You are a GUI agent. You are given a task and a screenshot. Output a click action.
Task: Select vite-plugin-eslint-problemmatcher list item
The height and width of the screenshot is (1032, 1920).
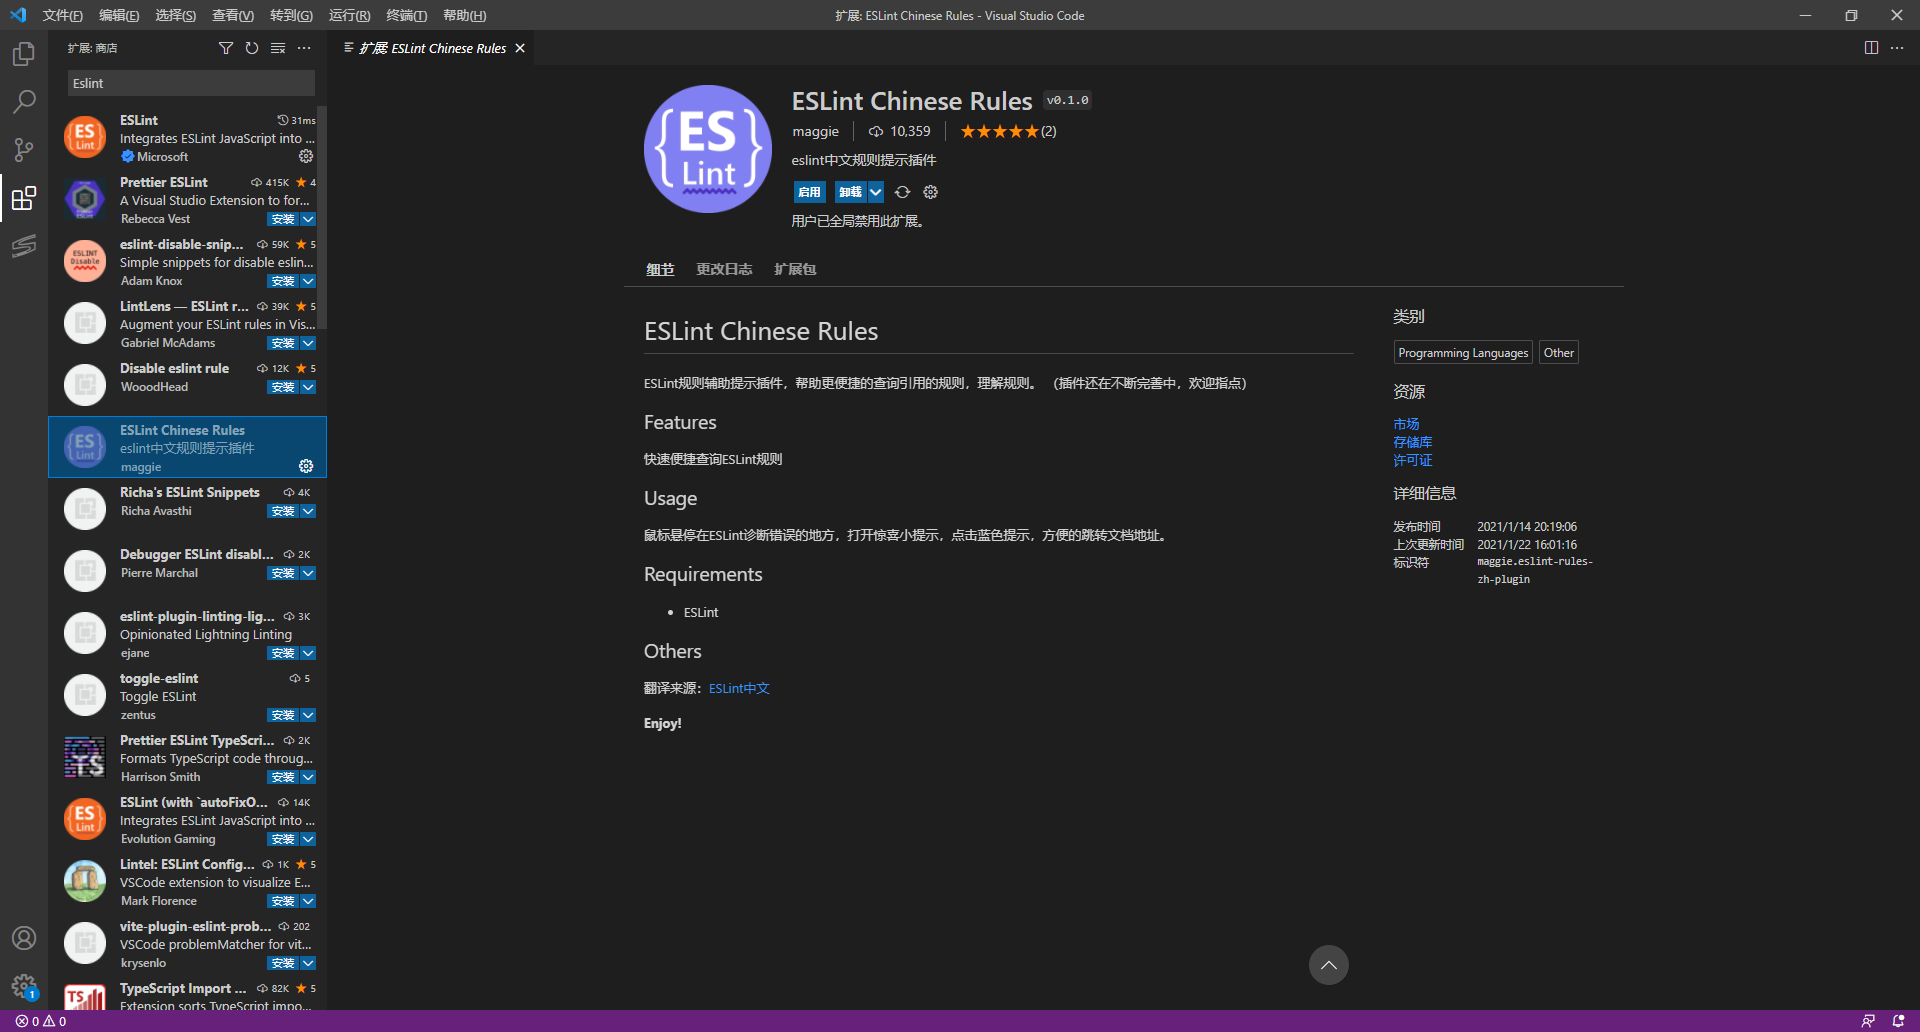(188, 944)
